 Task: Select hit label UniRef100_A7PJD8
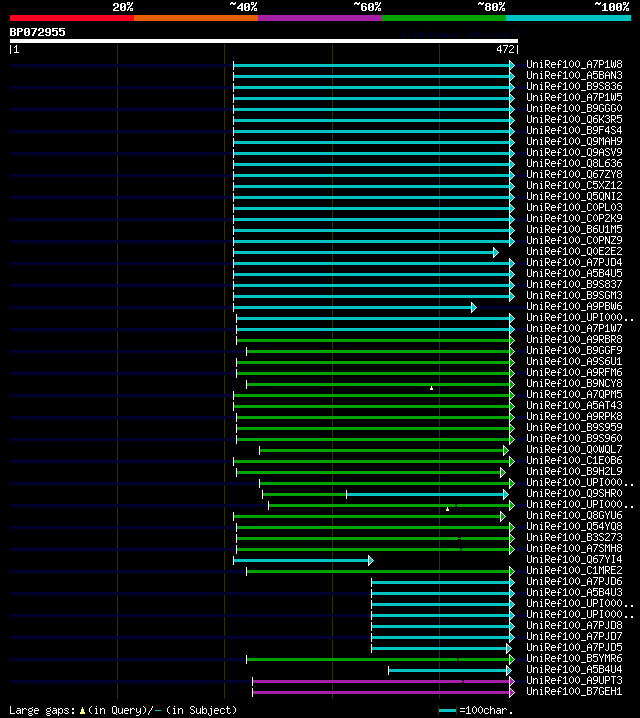tap(574, 625)
